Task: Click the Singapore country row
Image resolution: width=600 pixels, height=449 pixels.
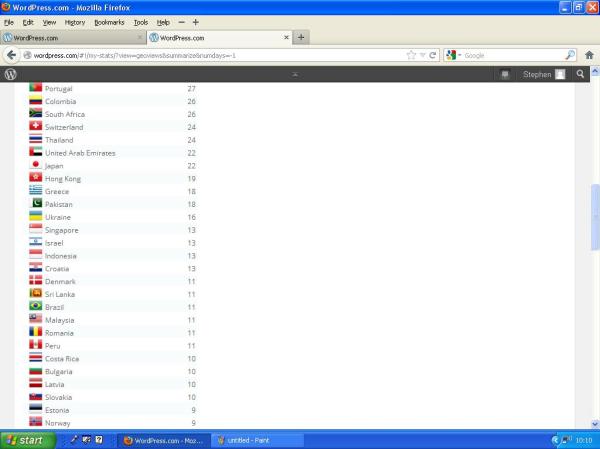Action: pyautogui.click(x=113, y=230)
